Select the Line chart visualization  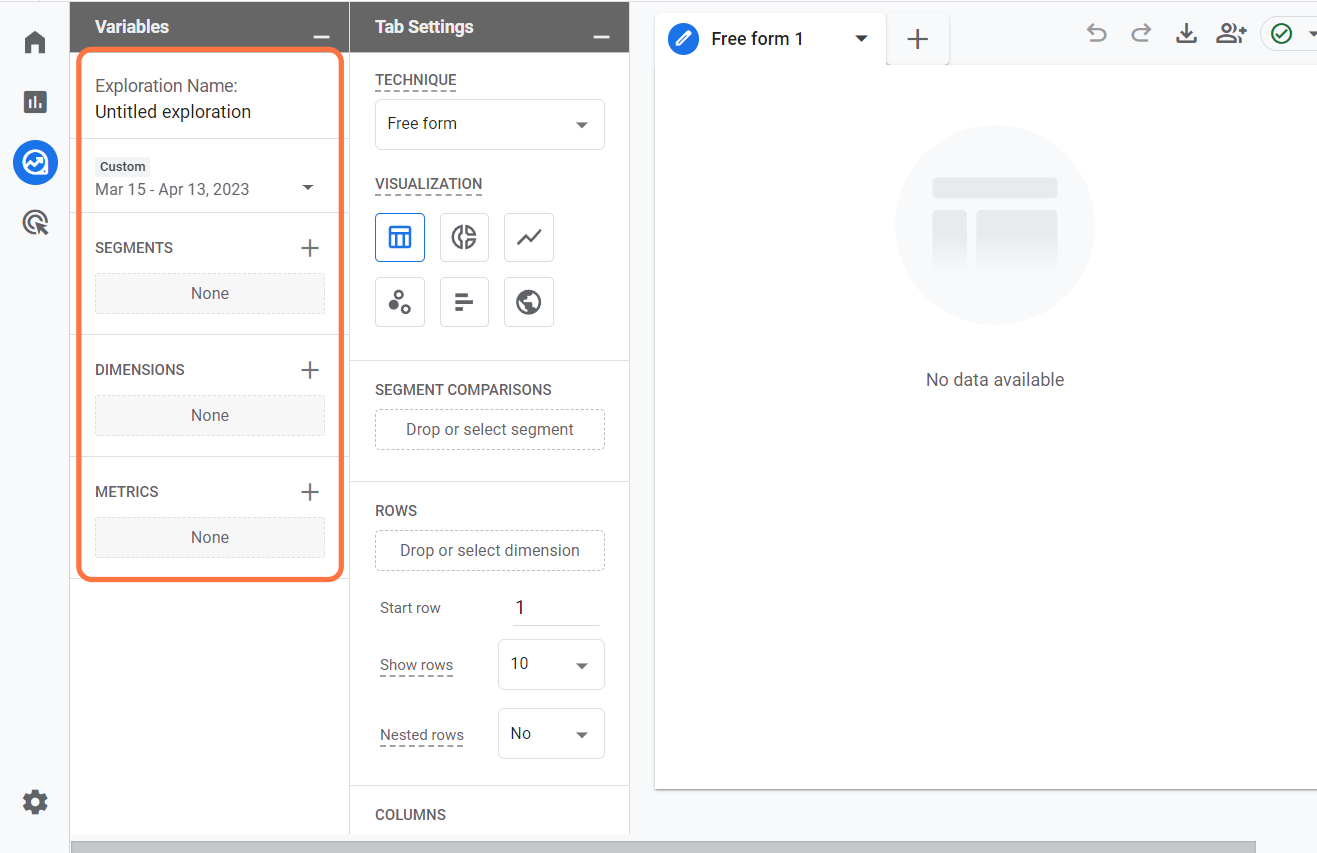(529, 237)
